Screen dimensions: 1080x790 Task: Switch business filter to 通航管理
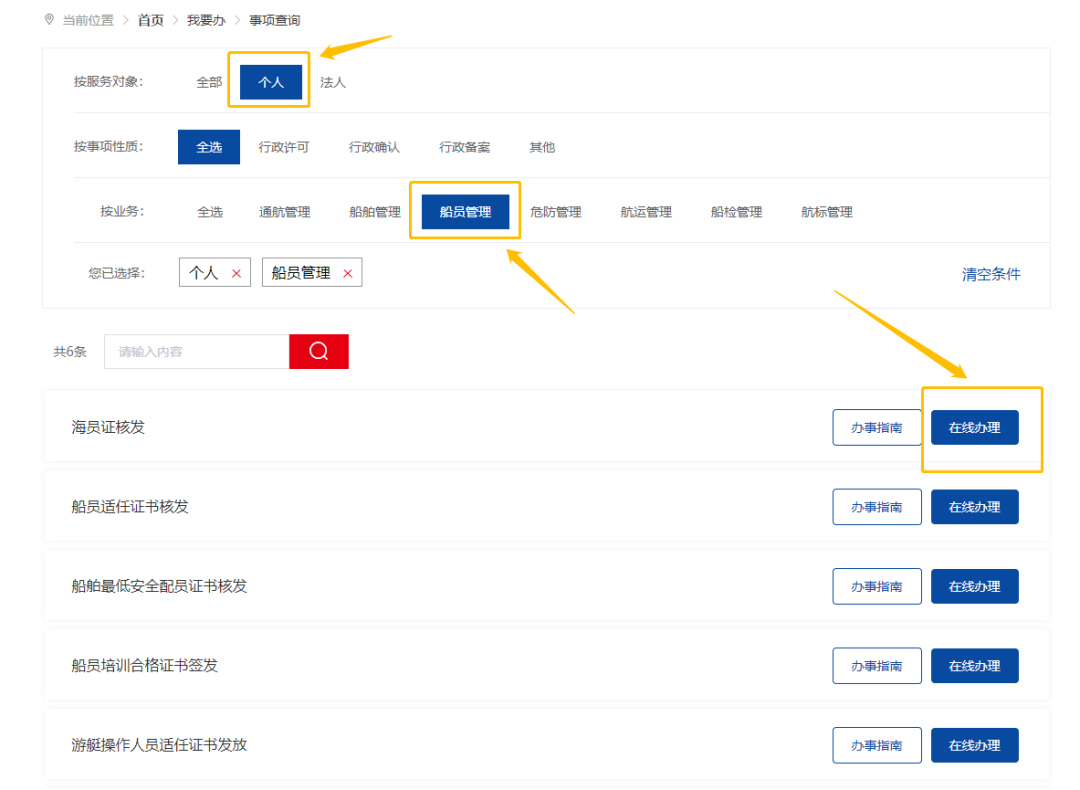click(284, 212)
